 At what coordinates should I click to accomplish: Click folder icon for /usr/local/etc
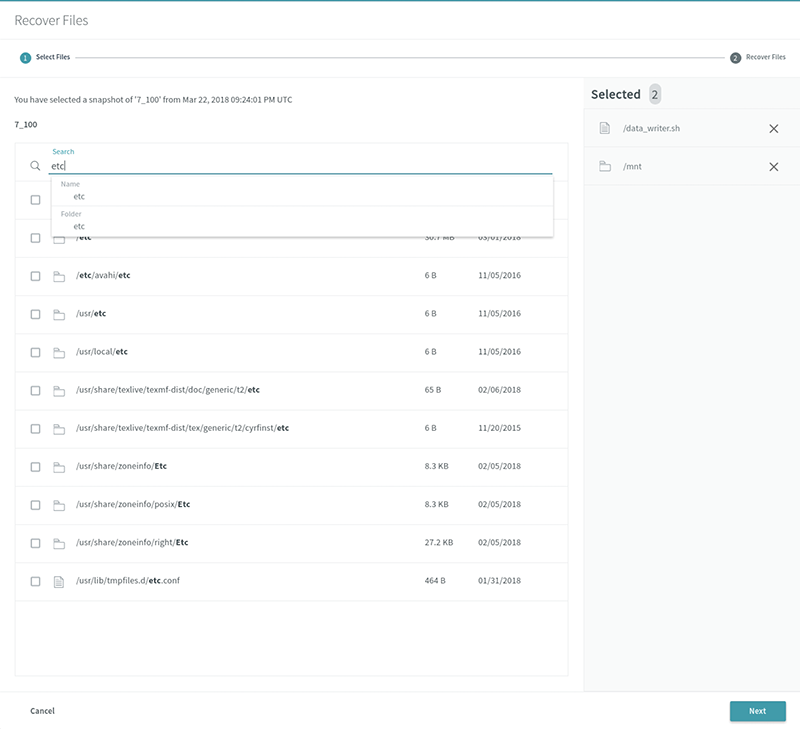pos(59,353)
